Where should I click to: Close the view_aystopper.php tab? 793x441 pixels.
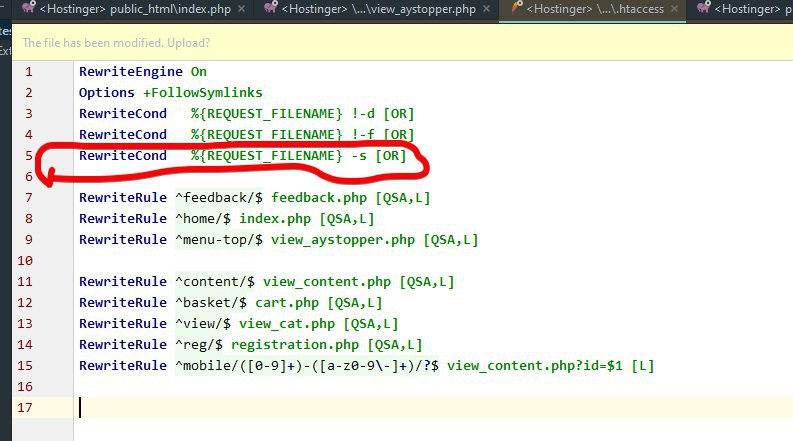tap(487, 9)
